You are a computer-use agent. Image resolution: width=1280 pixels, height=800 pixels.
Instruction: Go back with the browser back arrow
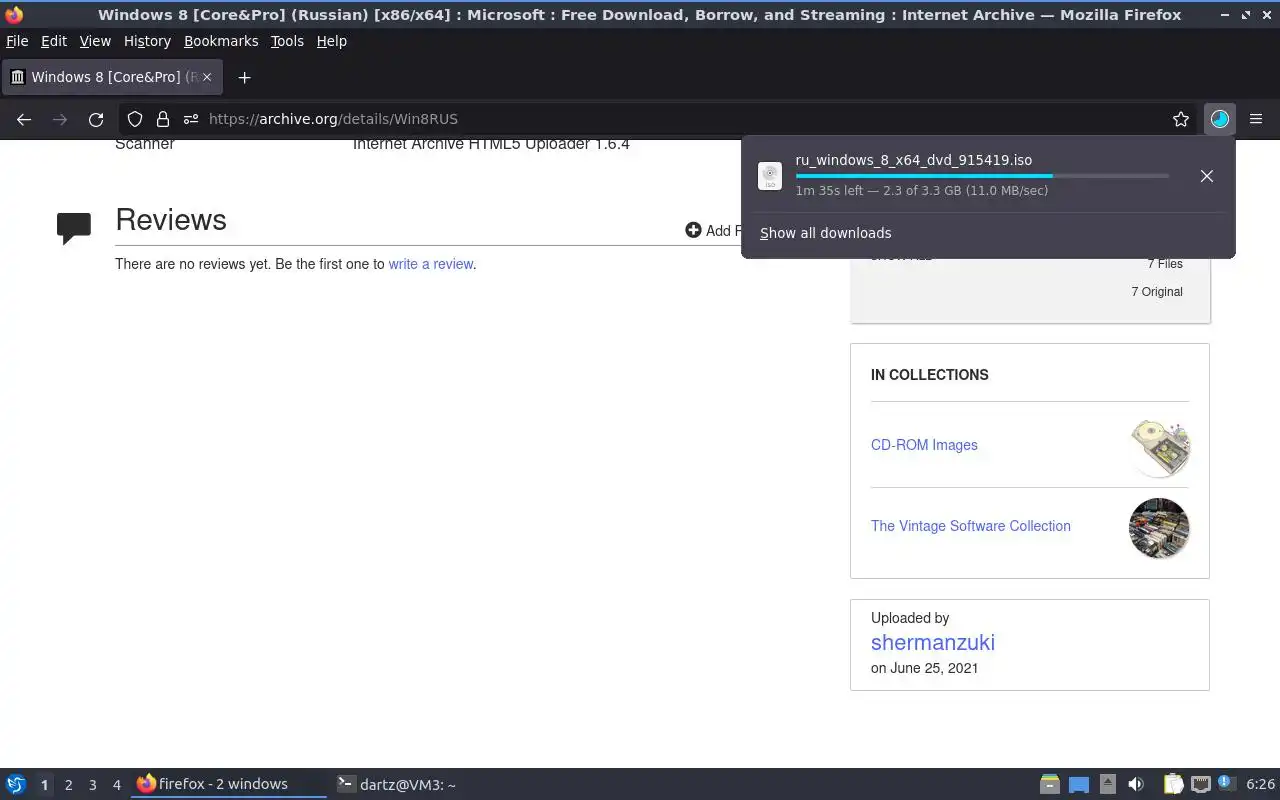[24, 119]
